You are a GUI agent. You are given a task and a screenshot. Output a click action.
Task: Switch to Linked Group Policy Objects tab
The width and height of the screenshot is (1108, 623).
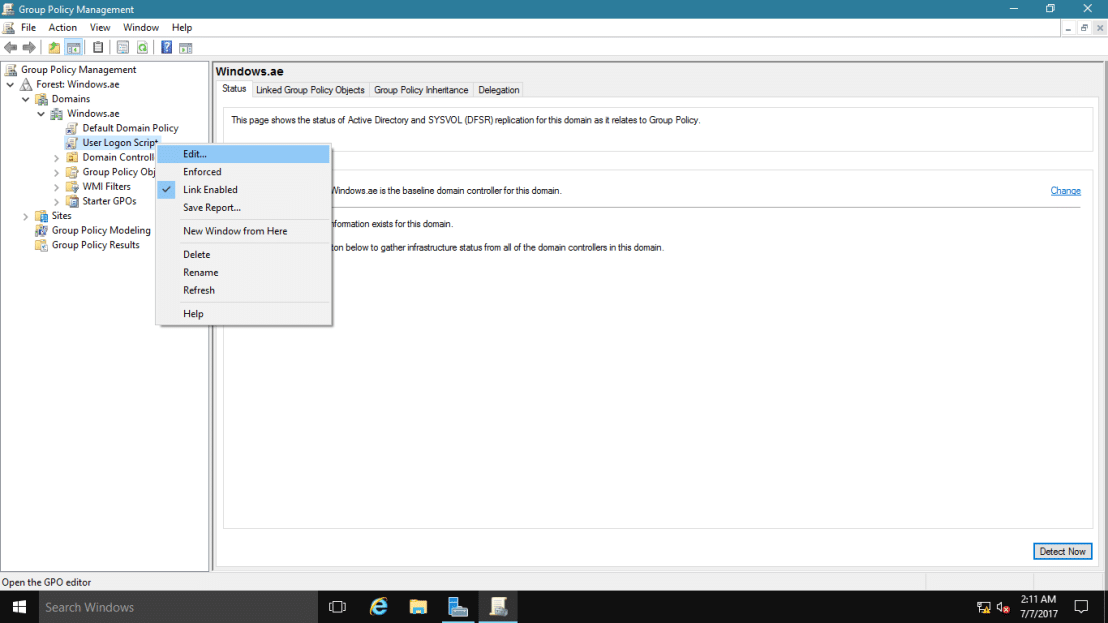click(x=310, y=90)
